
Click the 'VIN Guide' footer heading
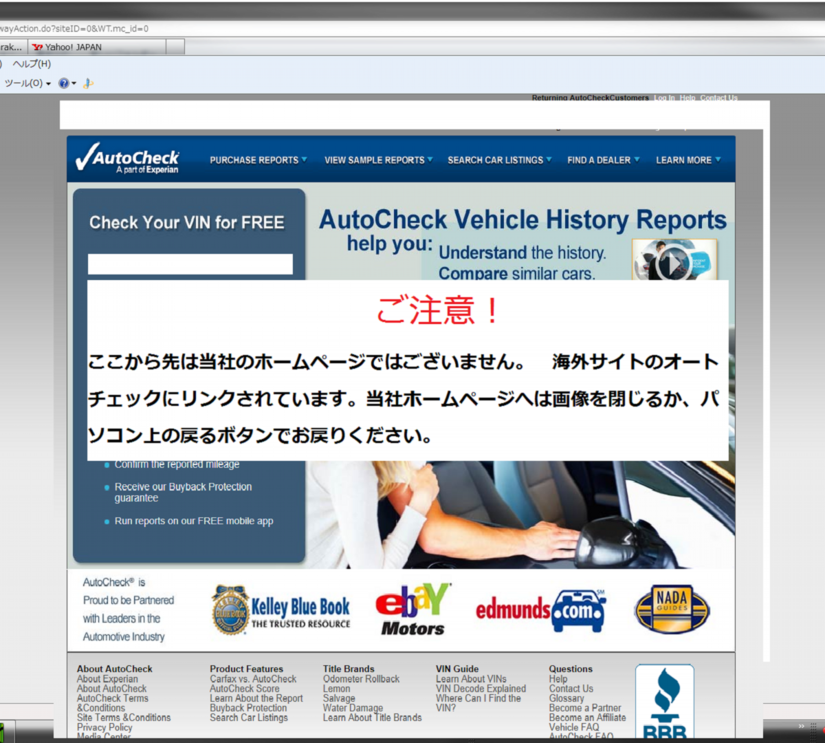(457, 669)
